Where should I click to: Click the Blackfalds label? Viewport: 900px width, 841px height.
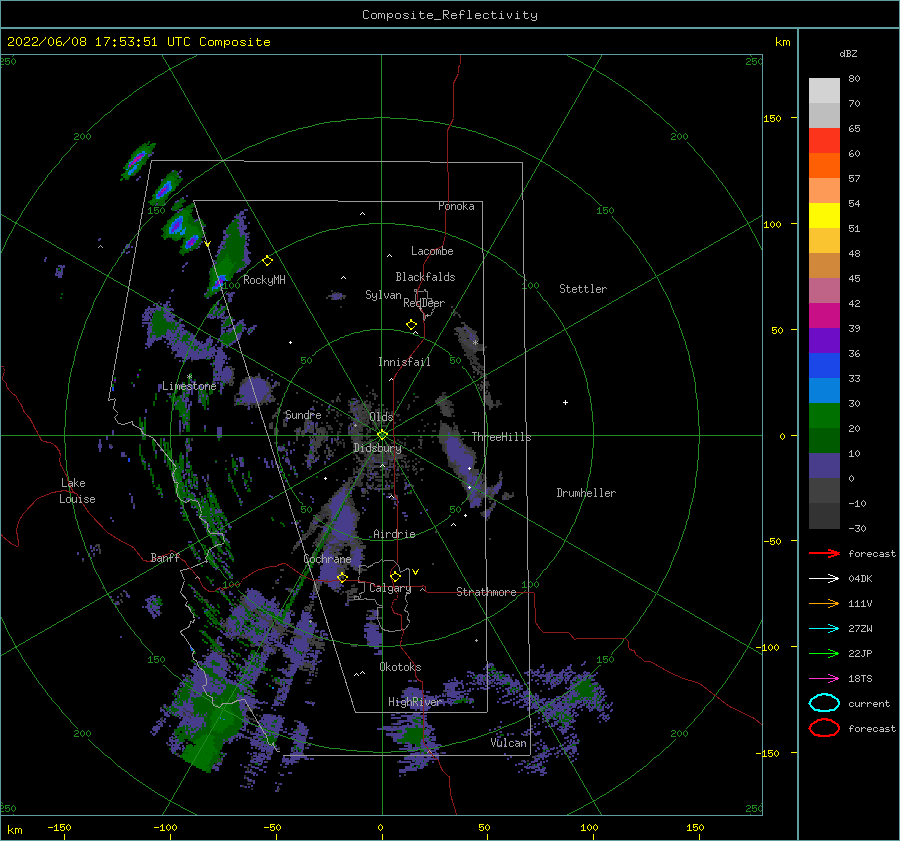pyautogui.click(x=425, y=277)
